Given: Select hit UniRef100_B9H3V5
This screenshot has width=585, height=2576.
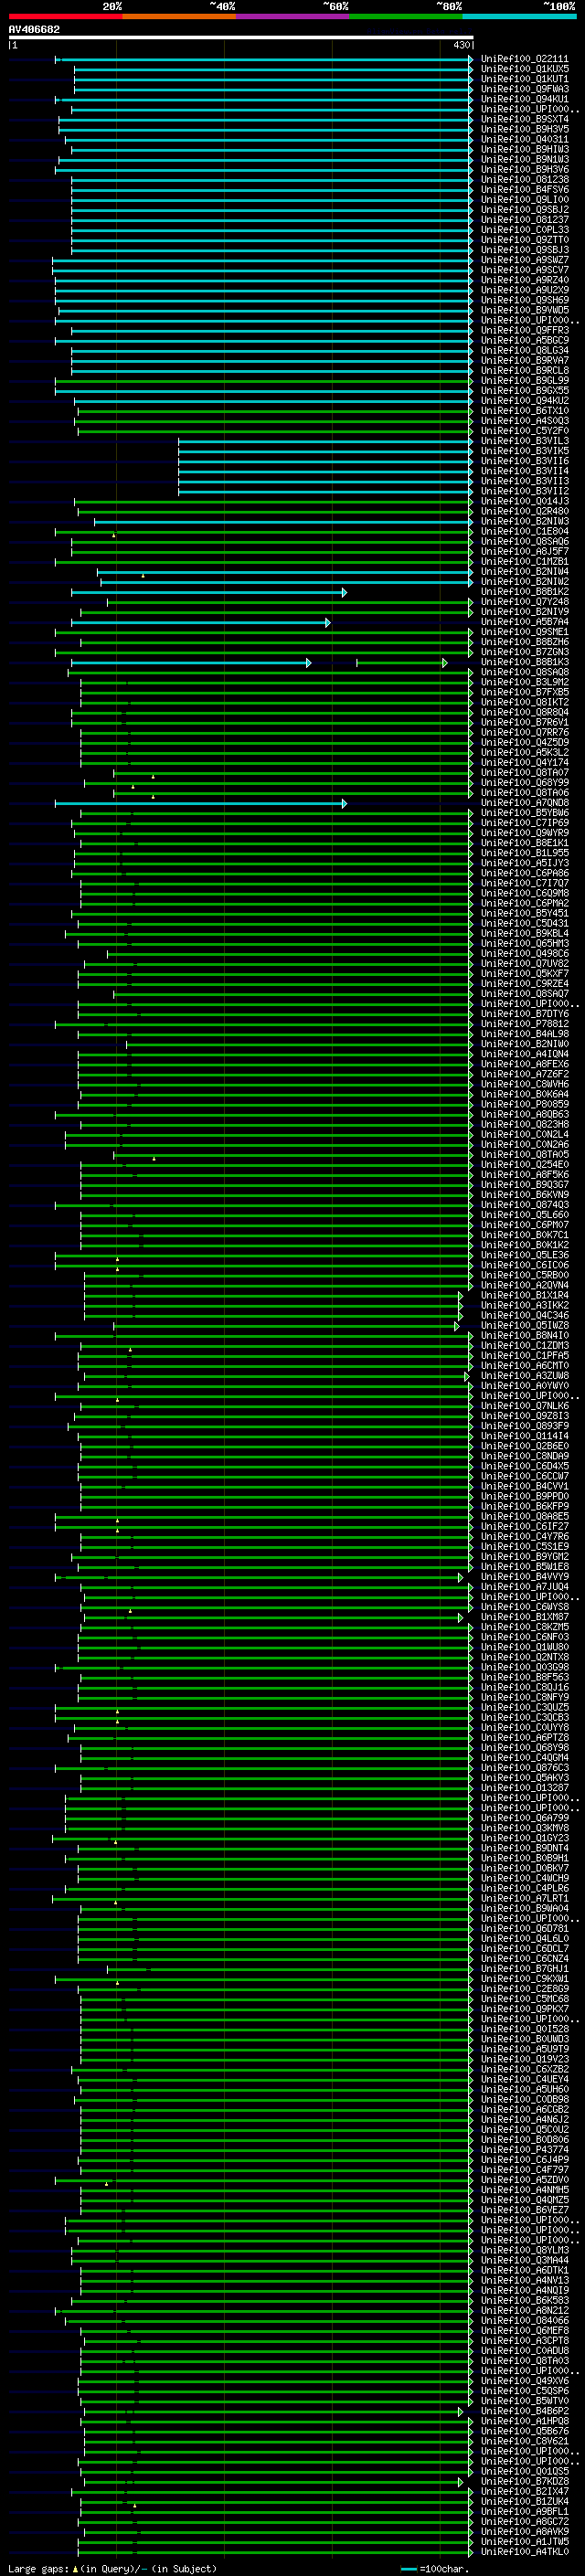Looking at the screenshot, I should pos(525,129).
